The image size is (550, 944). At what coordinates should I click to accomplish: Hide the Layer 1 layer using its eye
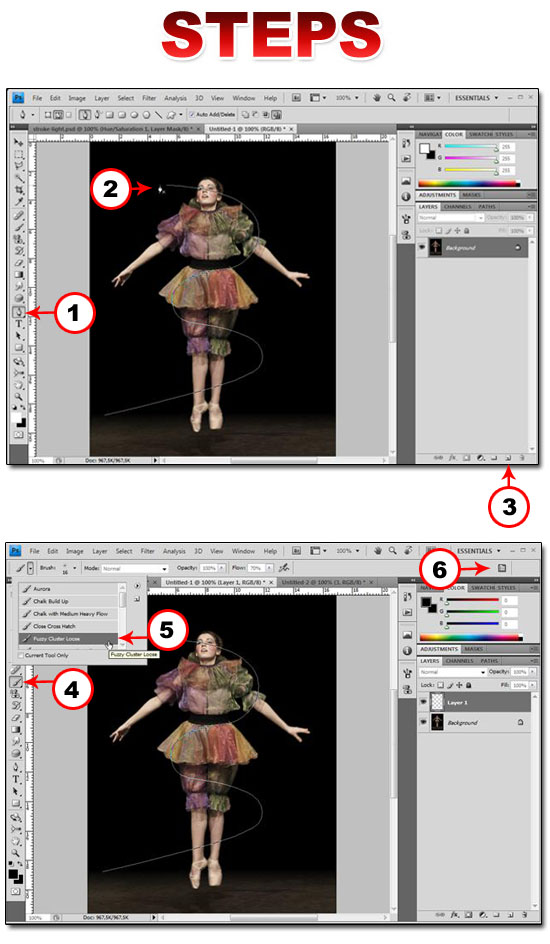423,702
